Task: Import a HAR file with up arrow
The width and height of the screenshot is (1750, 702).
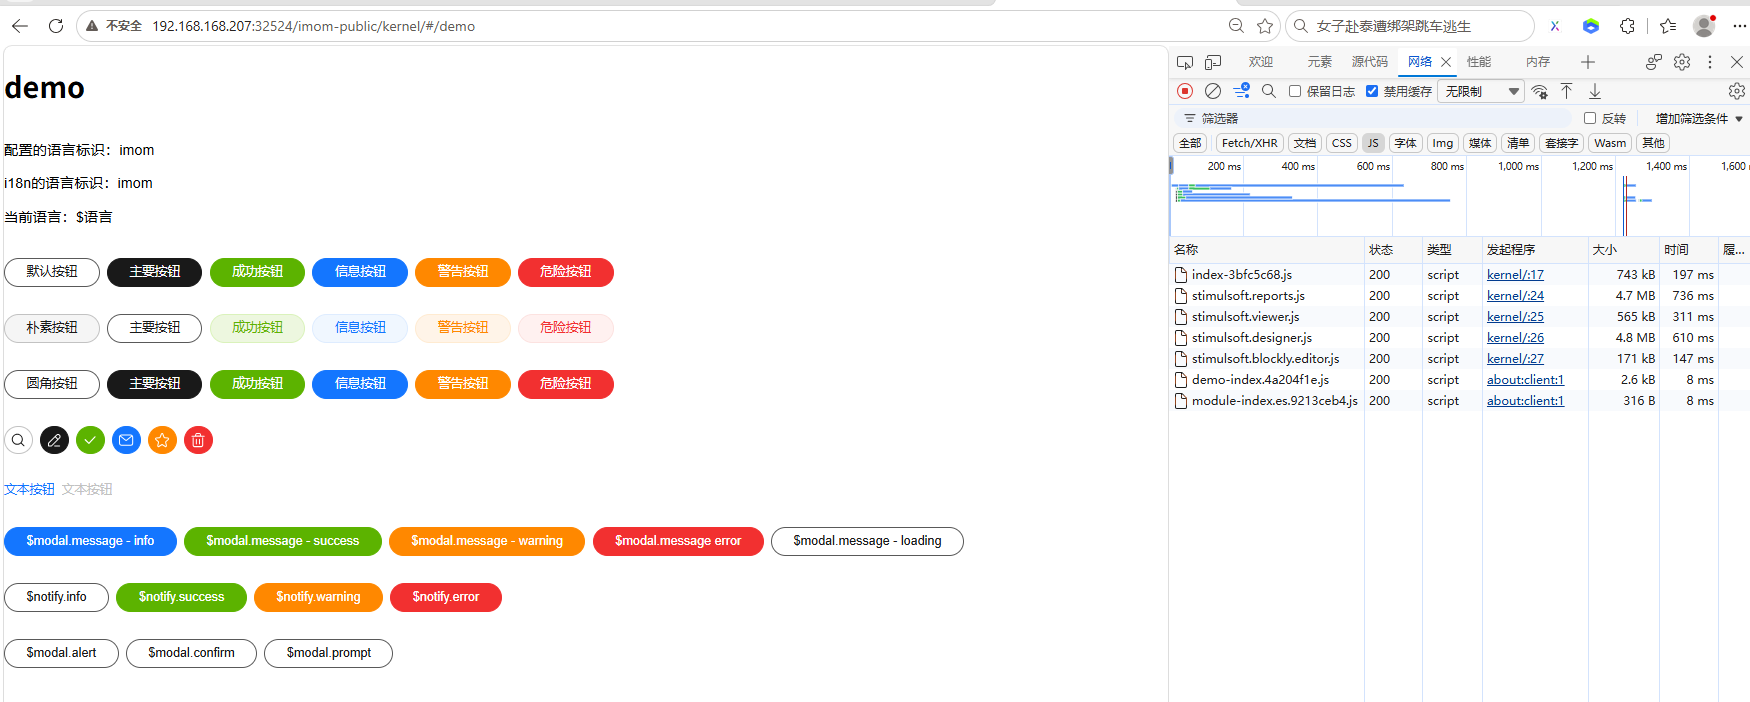Action: [1567, 91]
